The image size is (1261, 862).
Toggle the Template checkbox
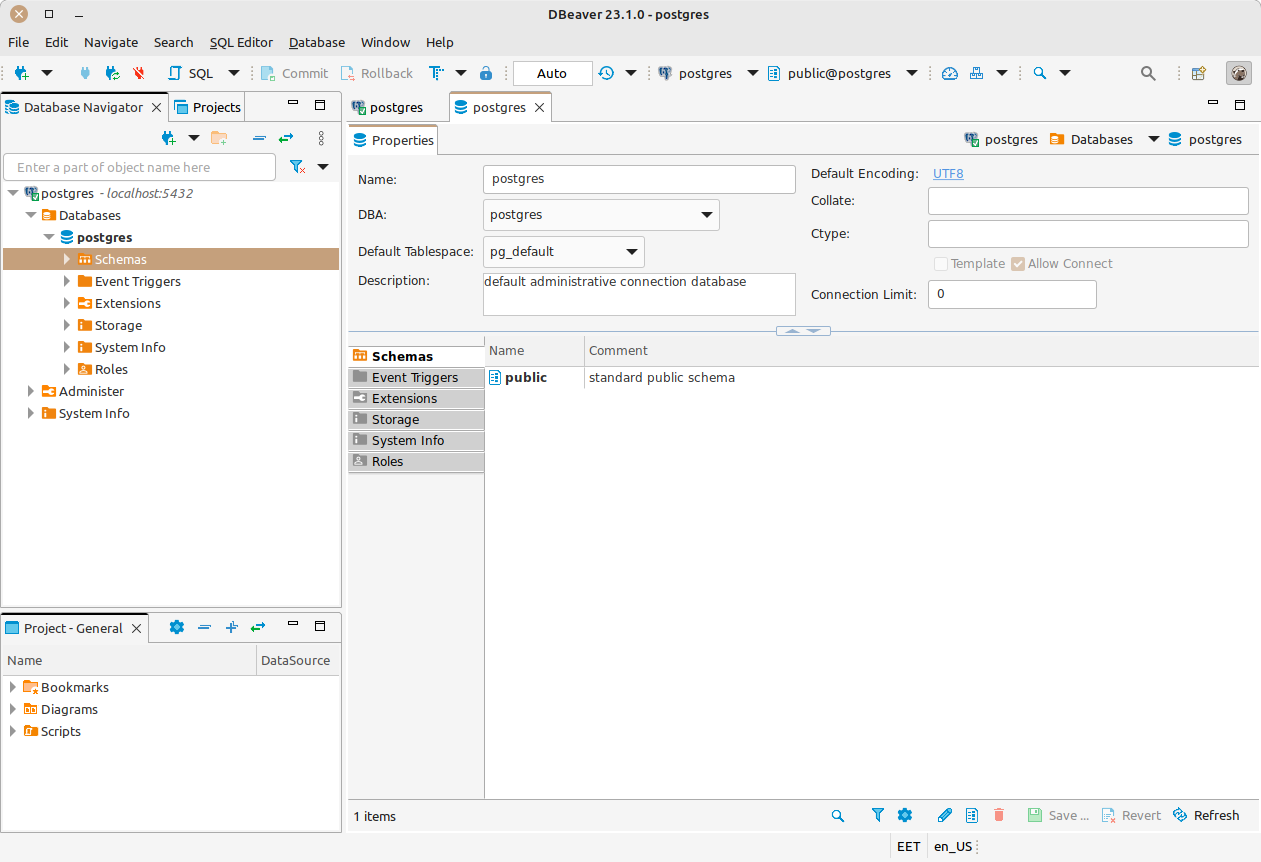[941, 264]
